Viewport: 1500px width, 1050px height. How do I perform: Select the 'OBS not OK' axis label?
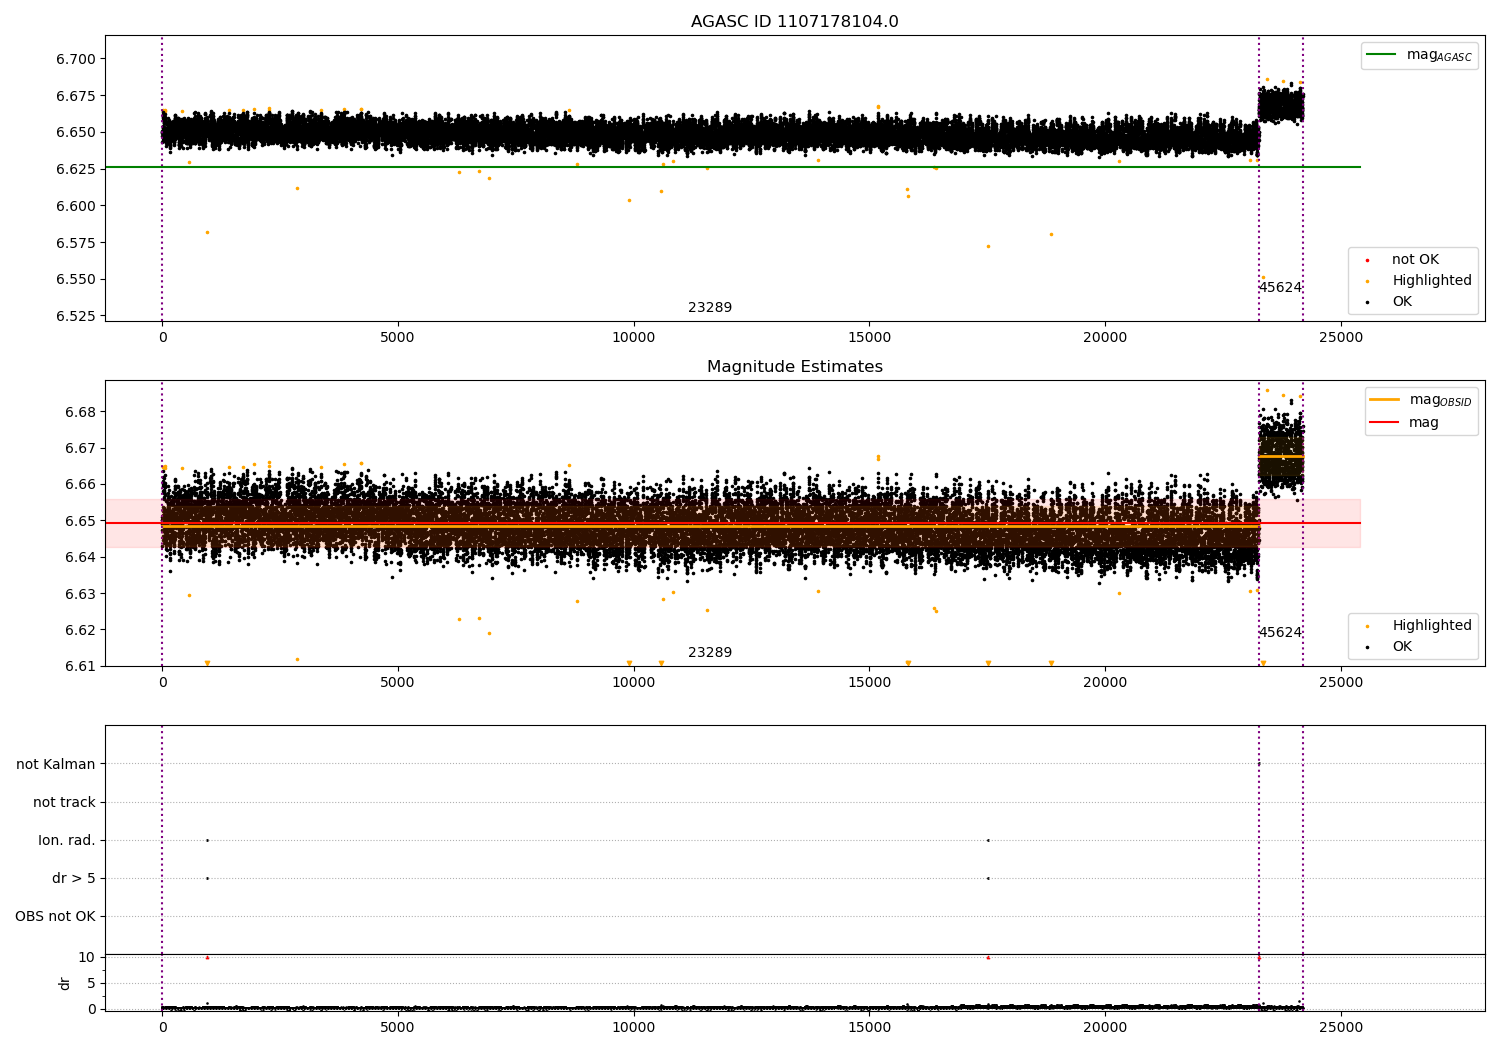[55, 916]
